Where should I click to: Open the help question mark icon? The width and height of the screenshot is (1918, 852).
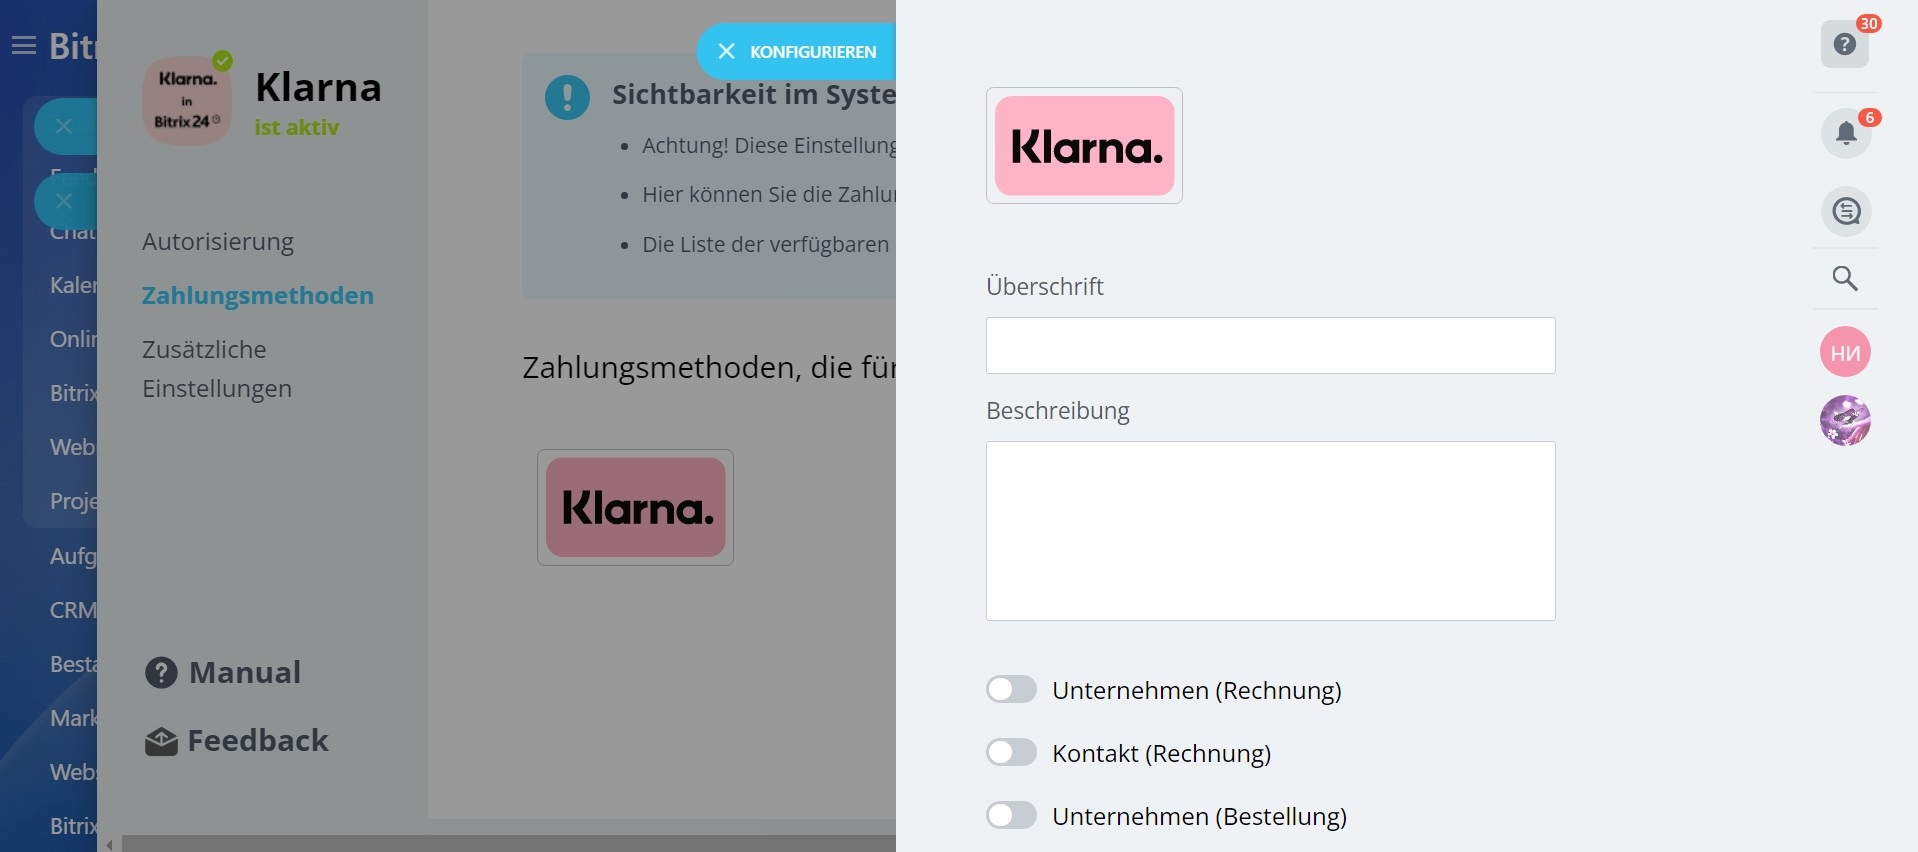pyautogui.click(x=1844, y=44)
